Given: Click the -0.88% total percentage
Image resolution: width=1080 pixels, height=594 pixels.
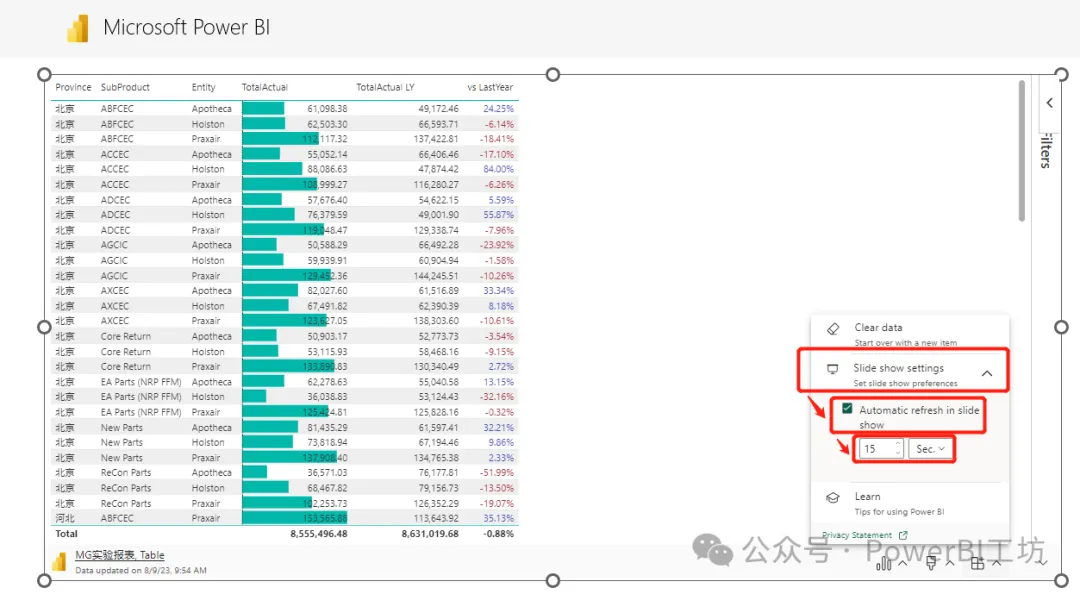Looking at the screenshot, I should pyautogui.click(x=498, y=534).
